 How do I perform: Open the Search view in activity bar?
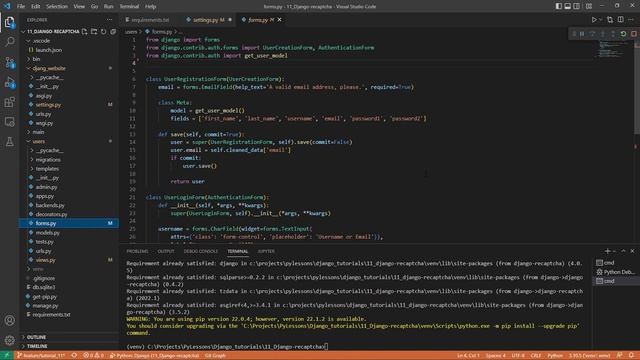tap(9, 42)
